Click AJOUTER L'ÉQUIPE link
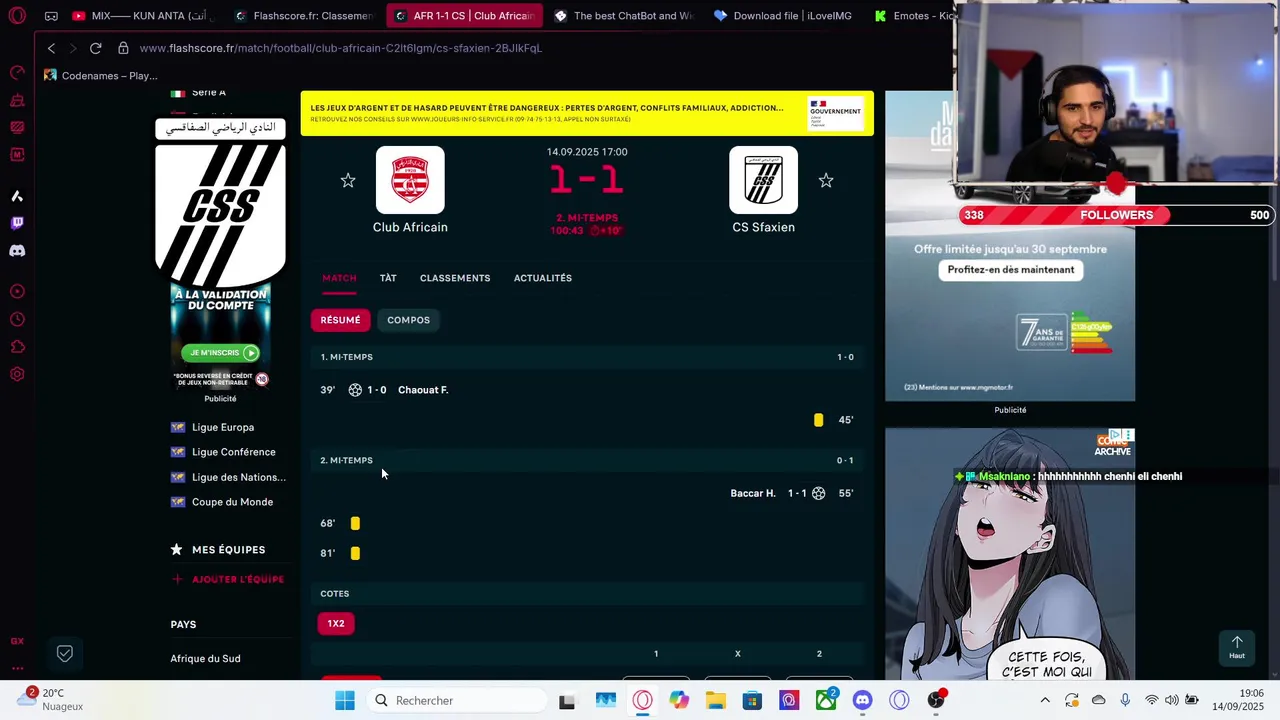This screenshot has height=720, width=1280. click(227, 579)
